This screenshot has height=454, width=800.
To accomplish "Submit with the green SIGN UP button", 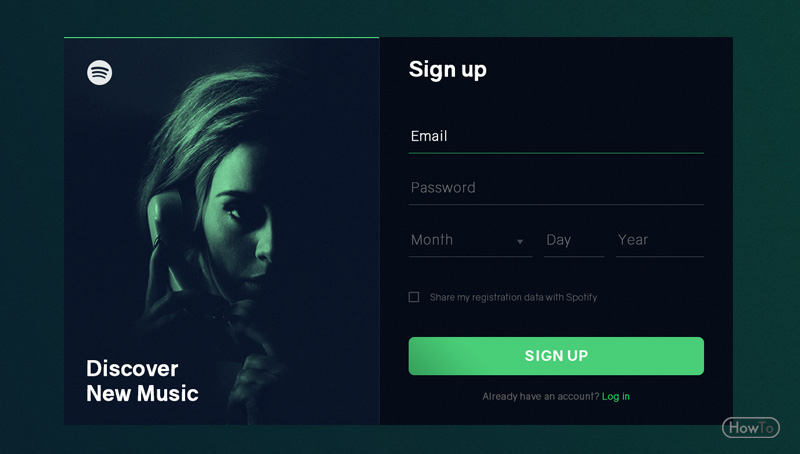I will [556, 356].
